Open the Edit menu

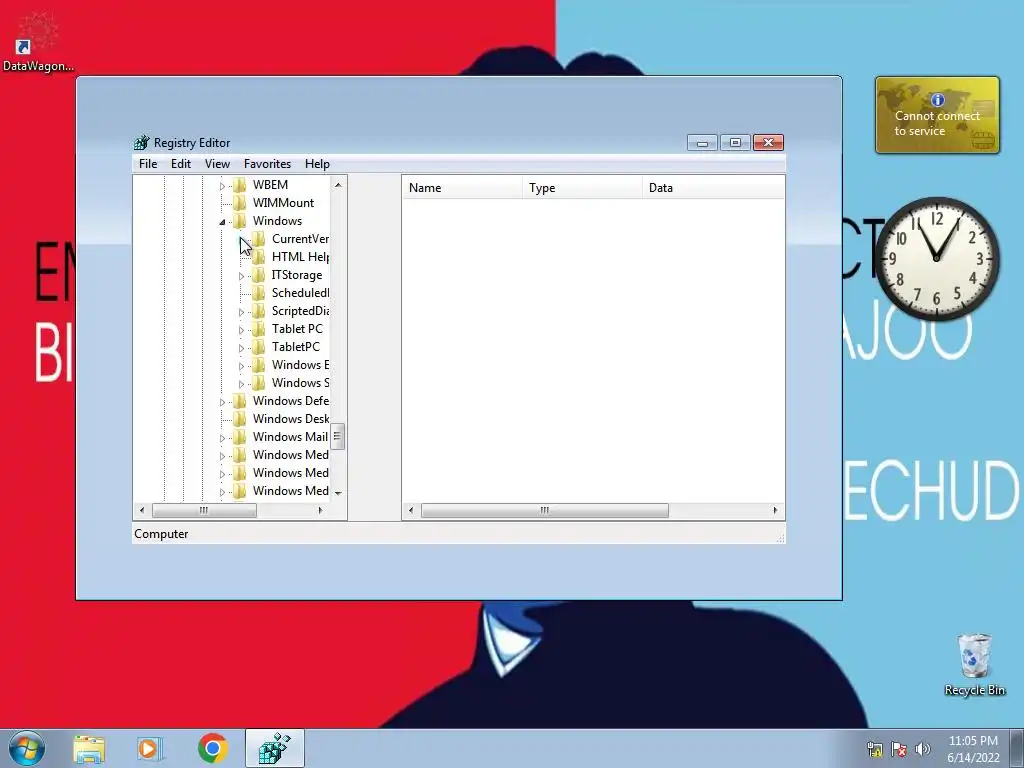coord(181,164)
